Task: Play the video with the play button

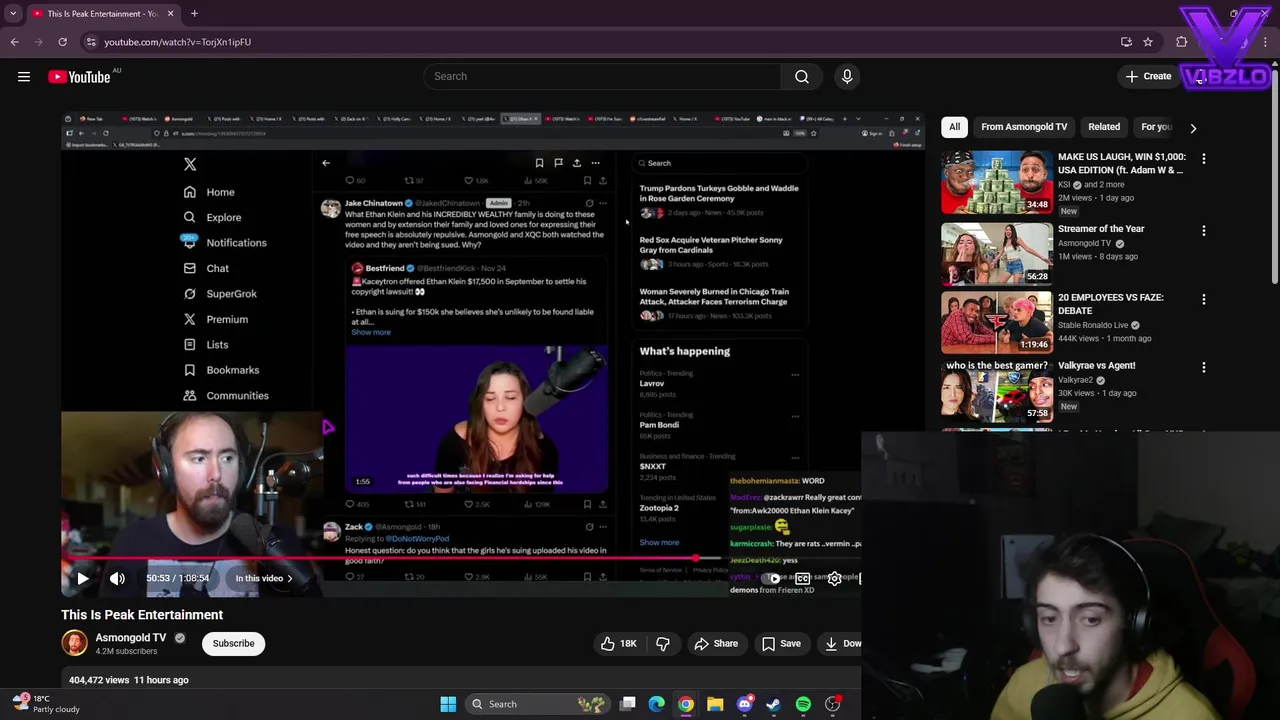Action: (x=83, y=578)
